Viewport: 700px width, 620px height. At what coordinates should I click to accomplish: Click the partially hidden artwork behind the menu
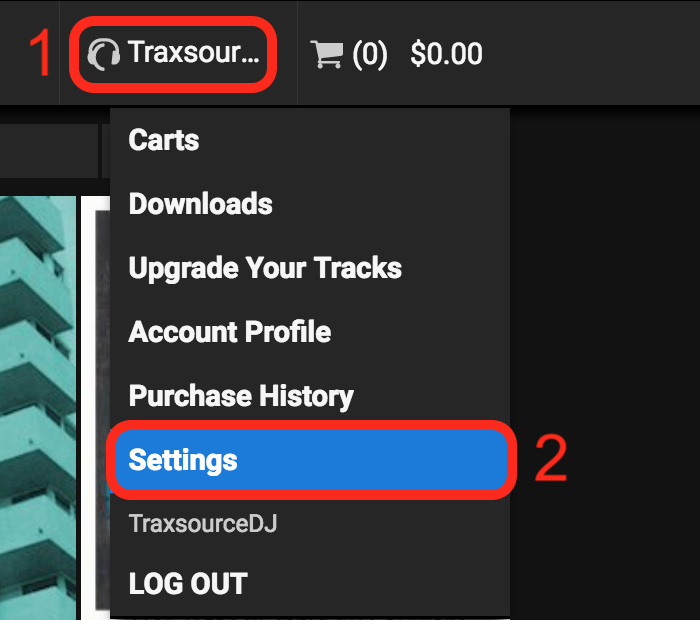[101, 400]
